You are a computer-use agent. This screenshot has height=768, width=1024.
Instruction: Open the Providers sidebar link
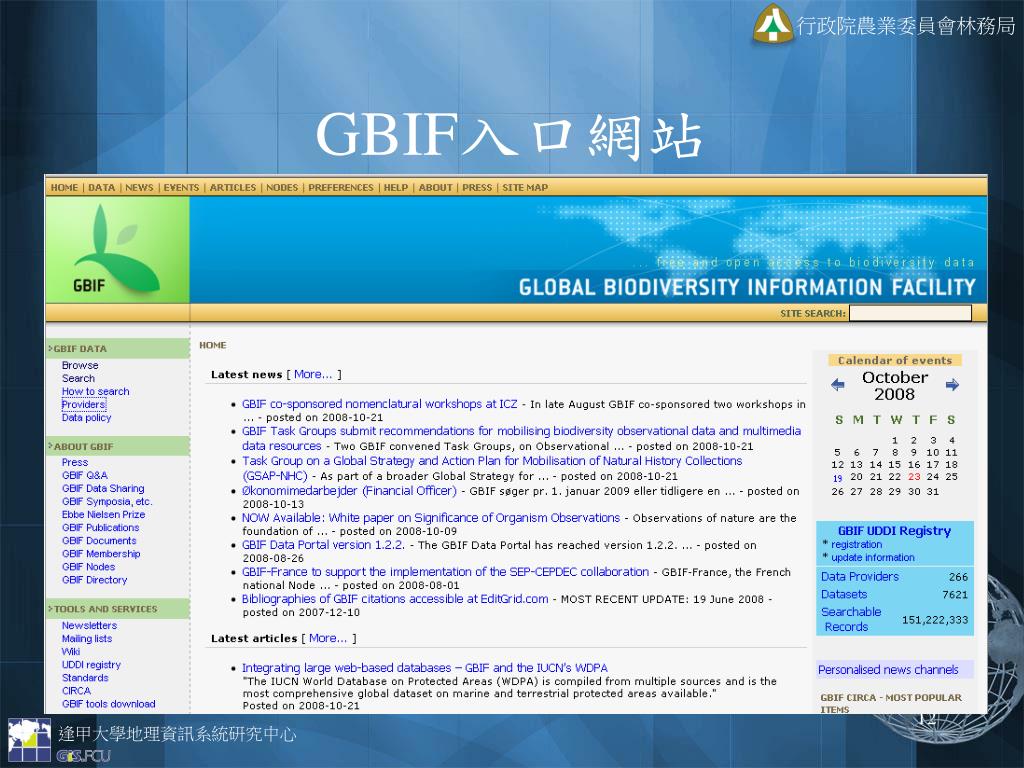84,404
